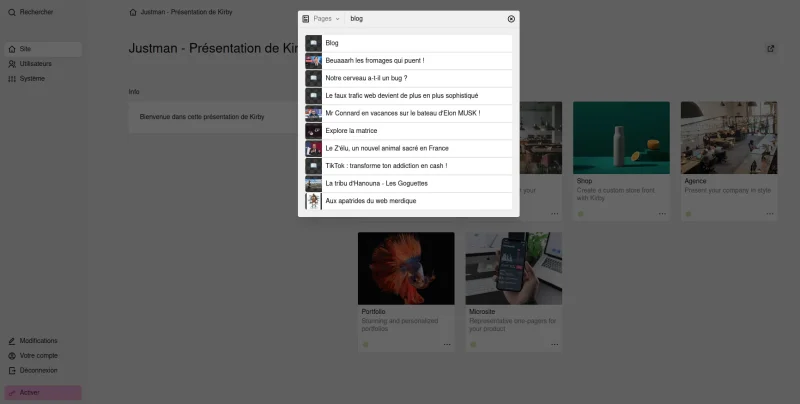Select result Notre cerveau a-t-il un bug
Screen dimensions: 800x404
409,78
